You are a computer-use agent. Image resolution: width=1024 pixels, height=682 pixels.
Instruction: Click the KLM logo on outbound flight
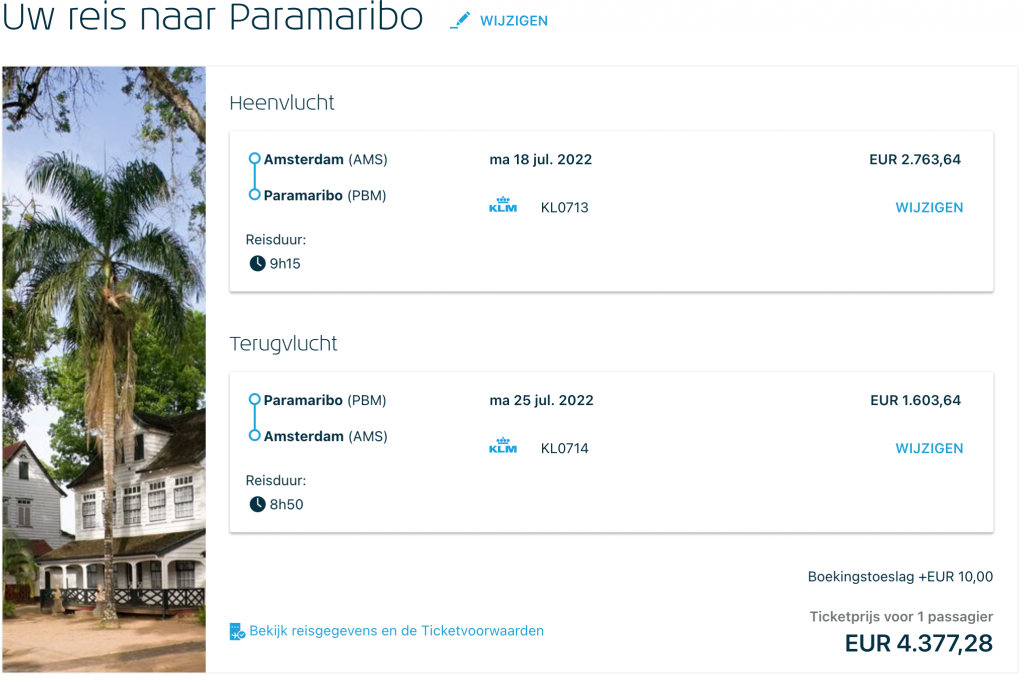503,207
